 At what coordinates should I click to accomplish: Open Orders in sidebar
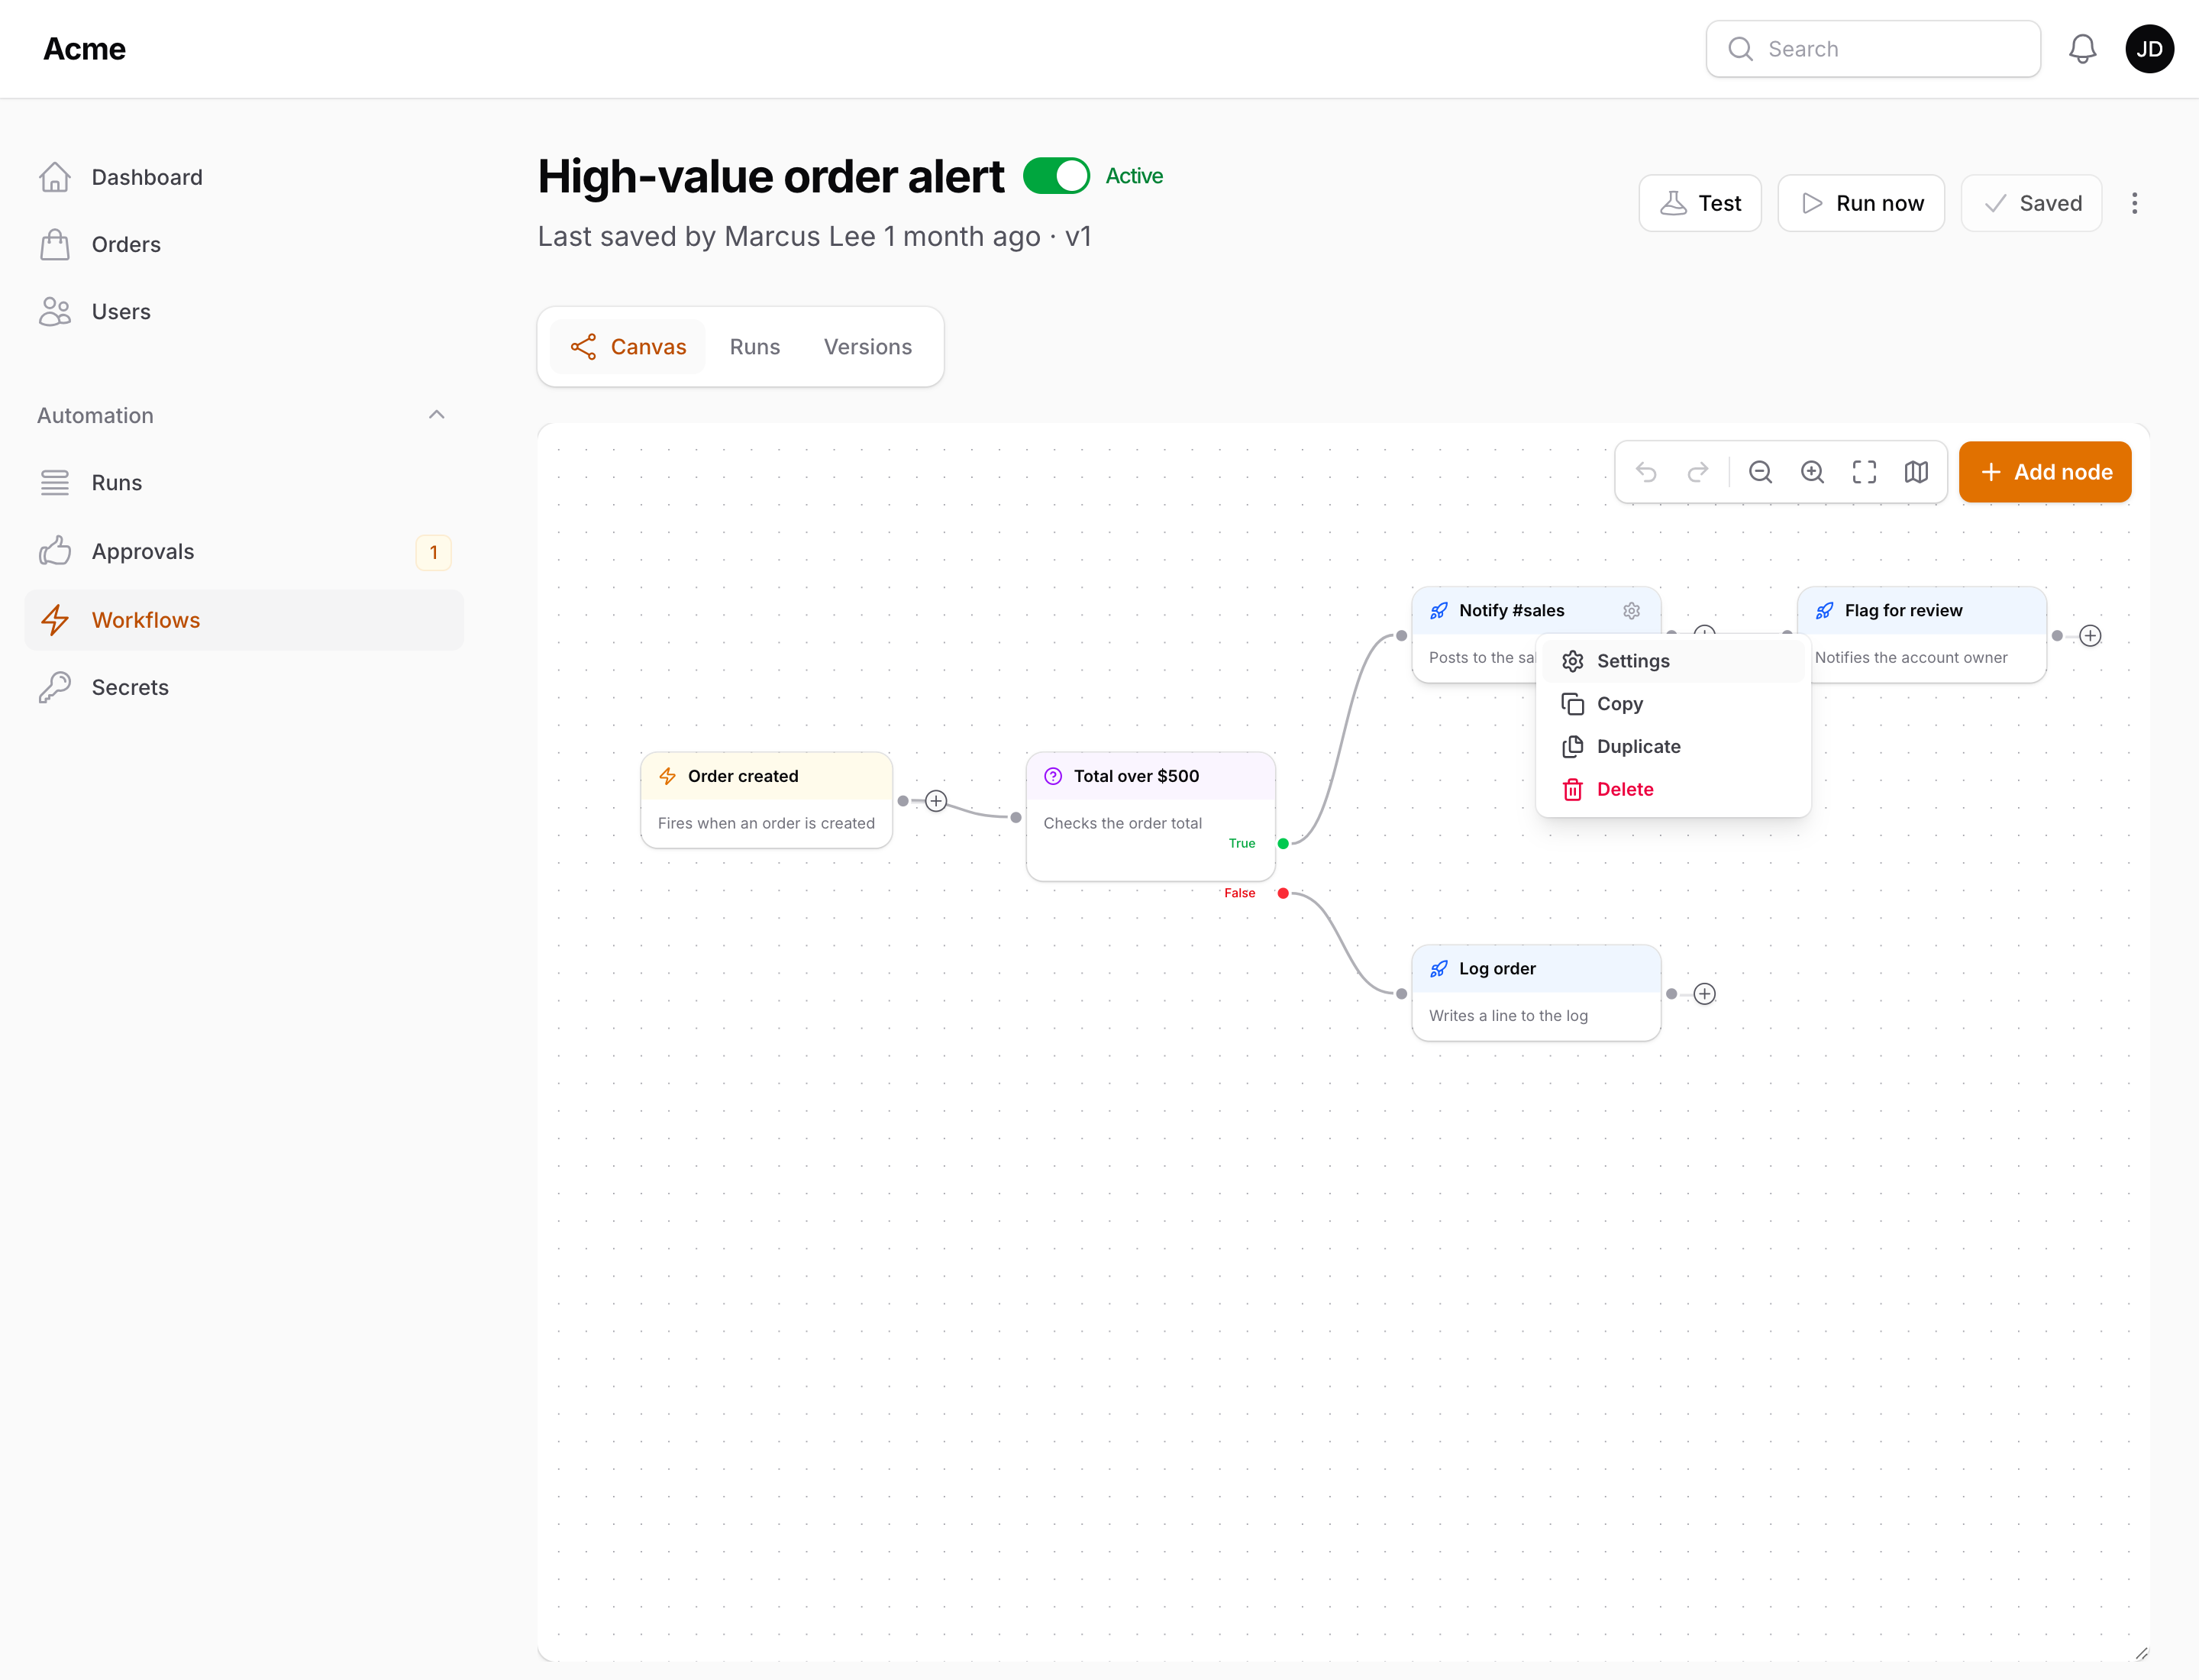coord(244,244)
